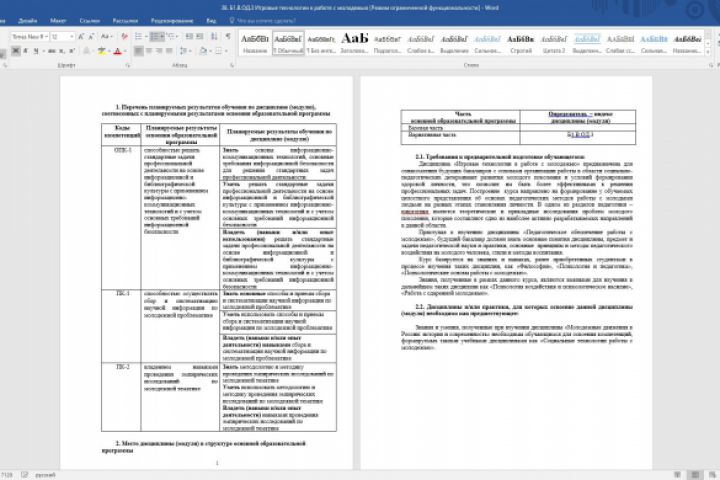
Task: Apply the Строгий style
Action: [521, 44]
